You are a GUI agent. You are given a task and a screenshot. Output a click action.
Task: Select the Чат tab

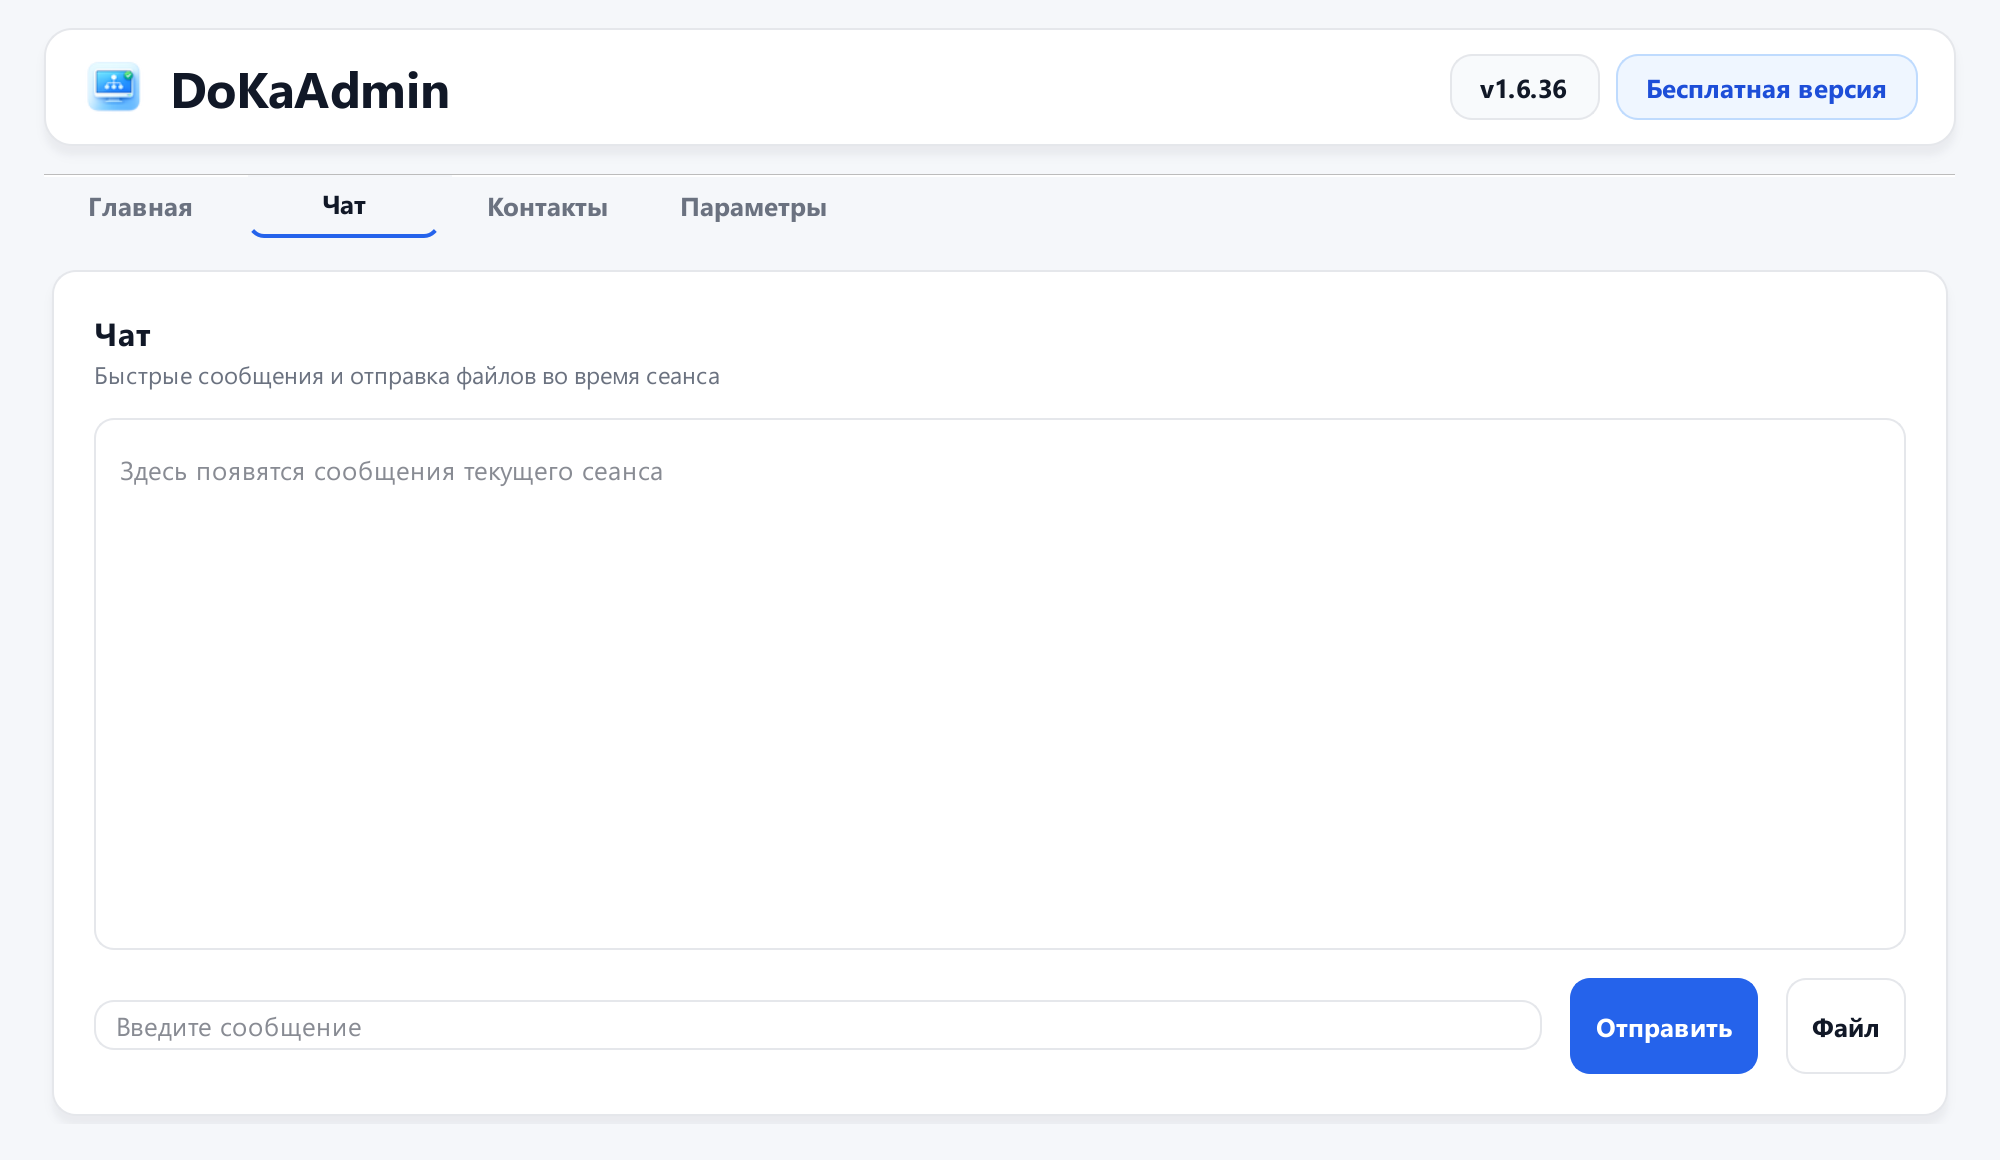coord(344,206)
